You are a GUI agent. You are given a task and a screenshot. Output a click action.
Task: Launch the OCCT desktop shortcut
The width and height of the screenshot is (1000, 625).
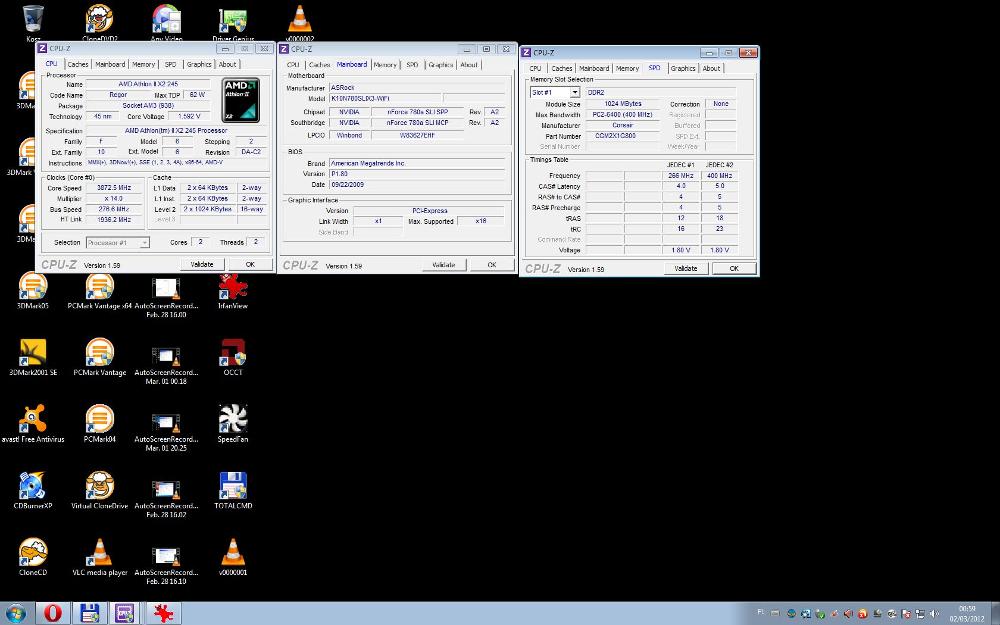[233, 357]
